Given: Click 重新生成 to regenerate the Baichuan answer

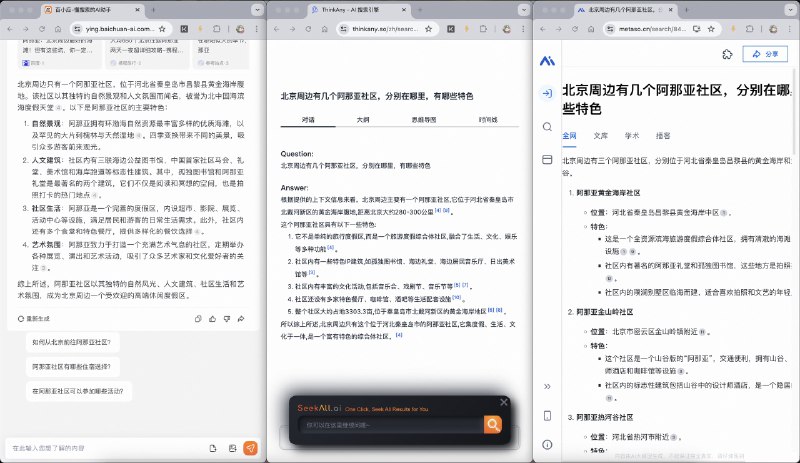Looking at the screenshot, I should pyautogui.click(x=34, y=319).
